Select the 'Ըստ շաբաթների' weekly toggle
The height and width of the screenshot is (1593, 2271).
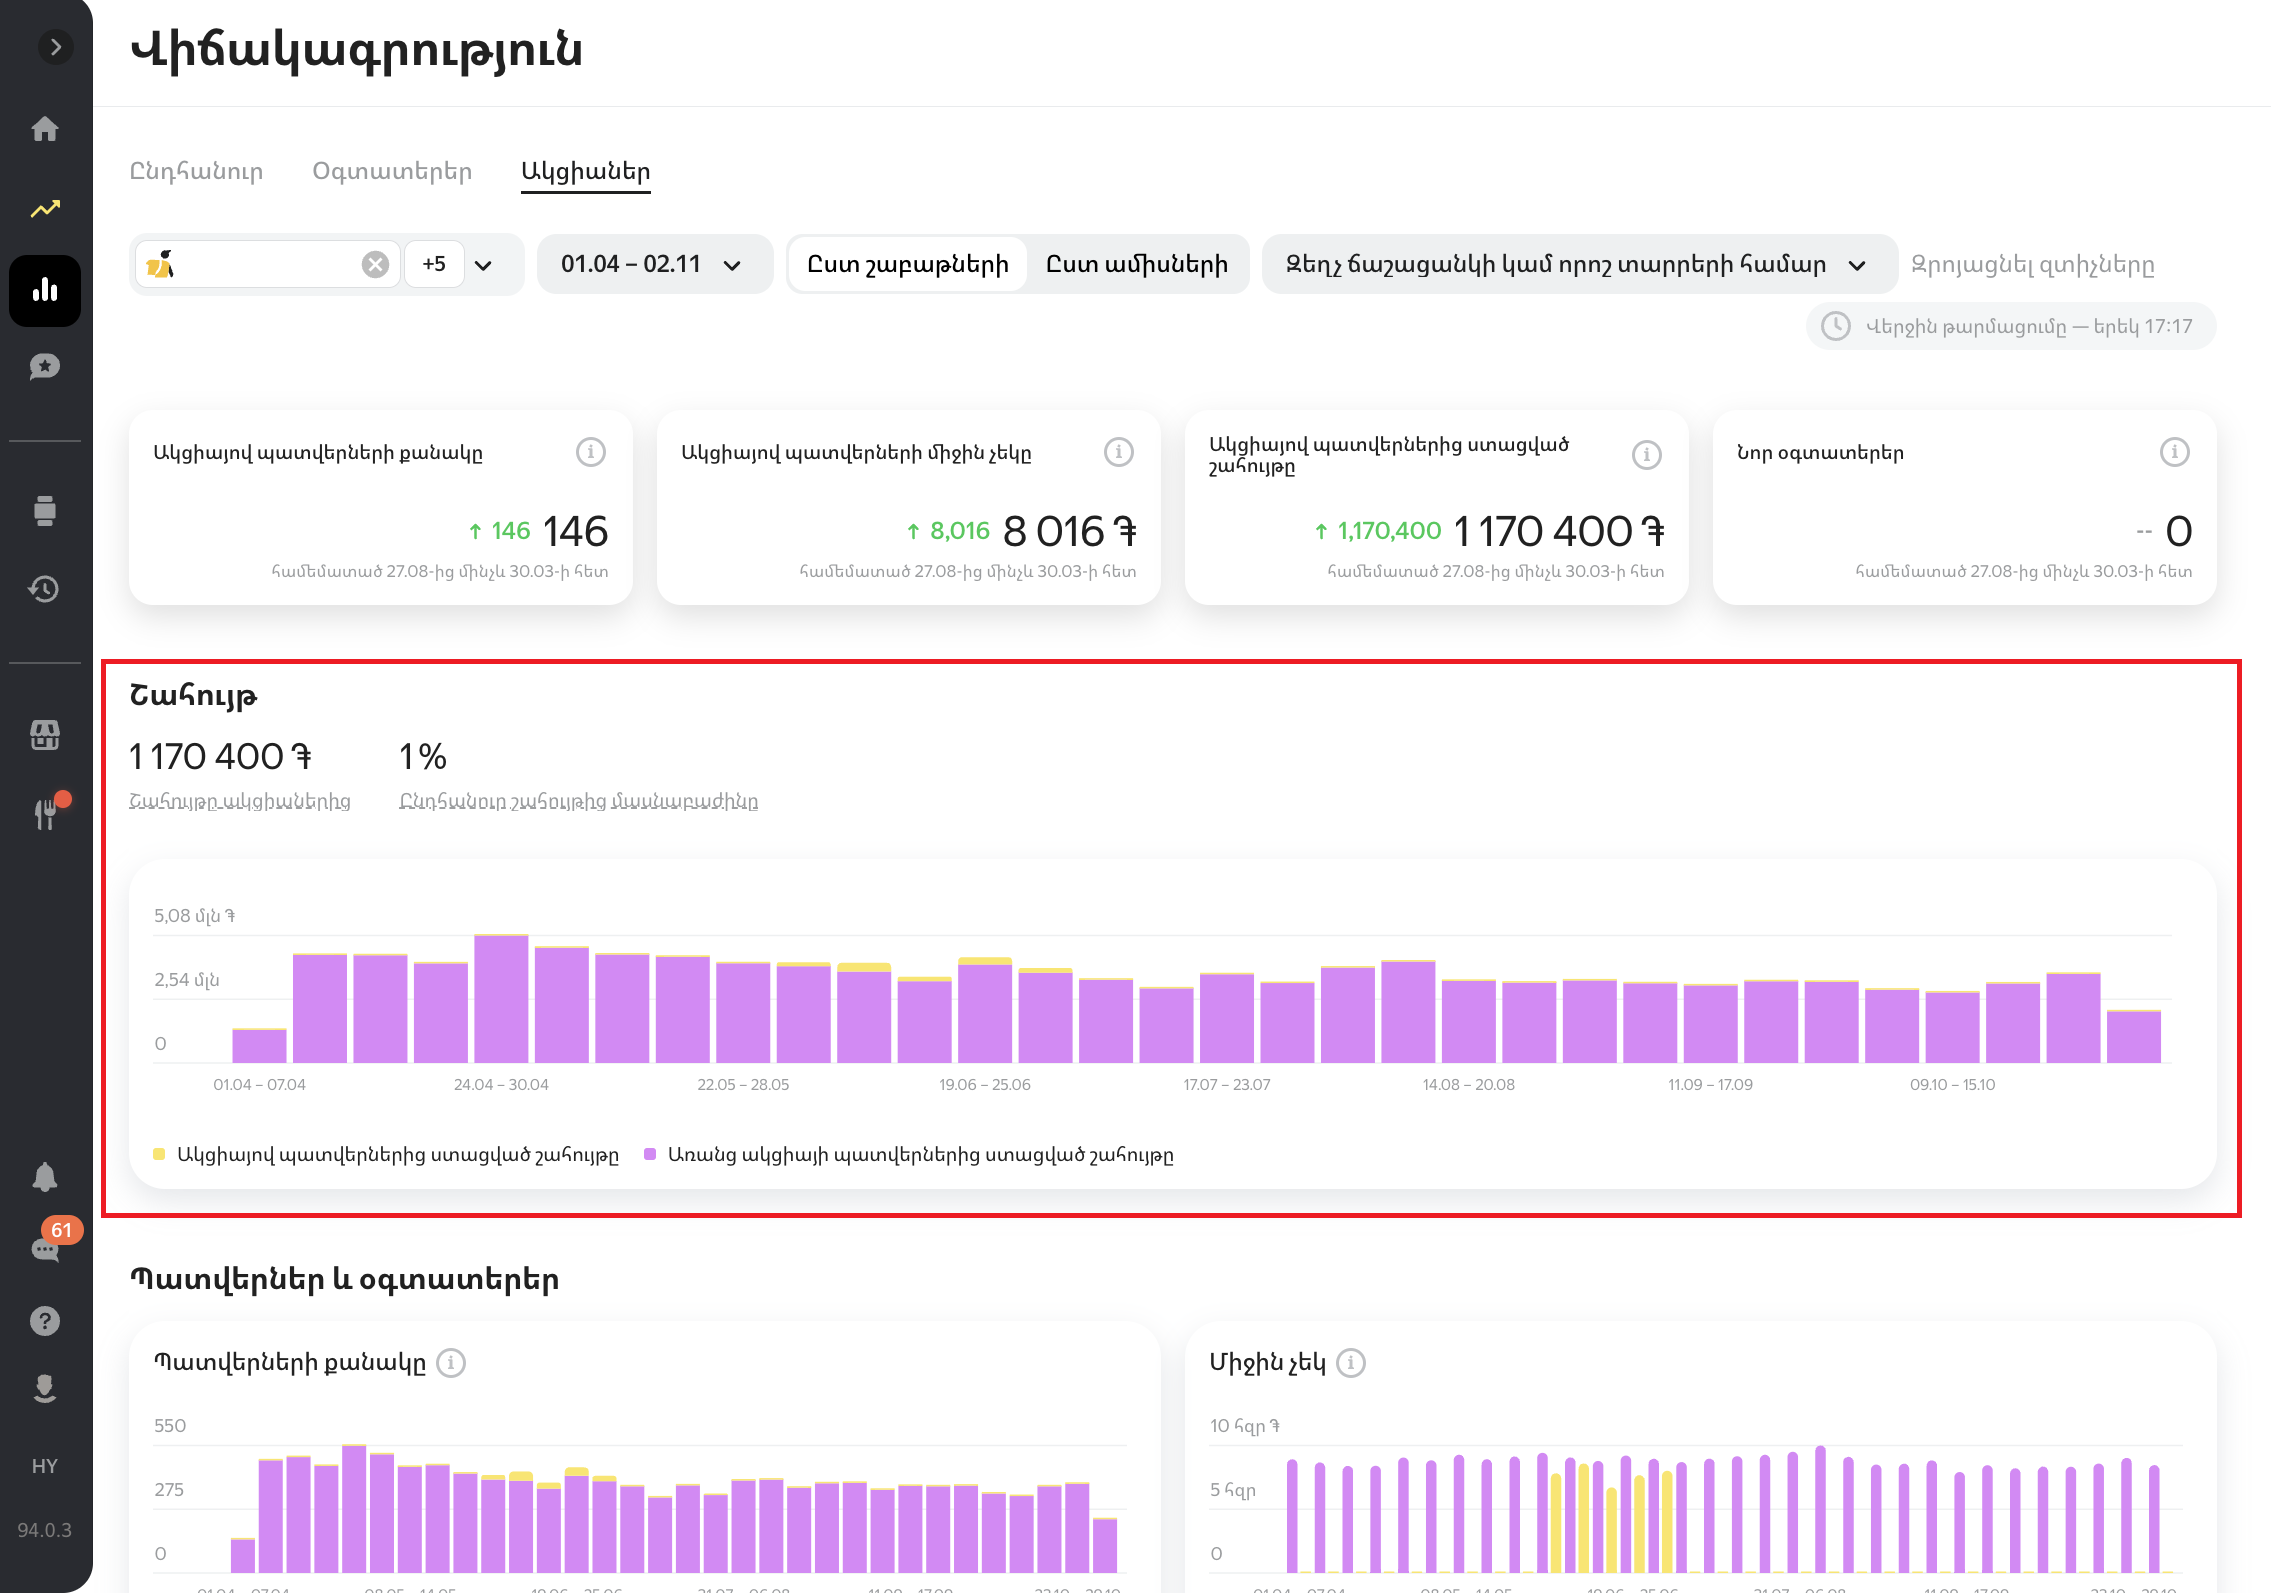tap(907, 265)
